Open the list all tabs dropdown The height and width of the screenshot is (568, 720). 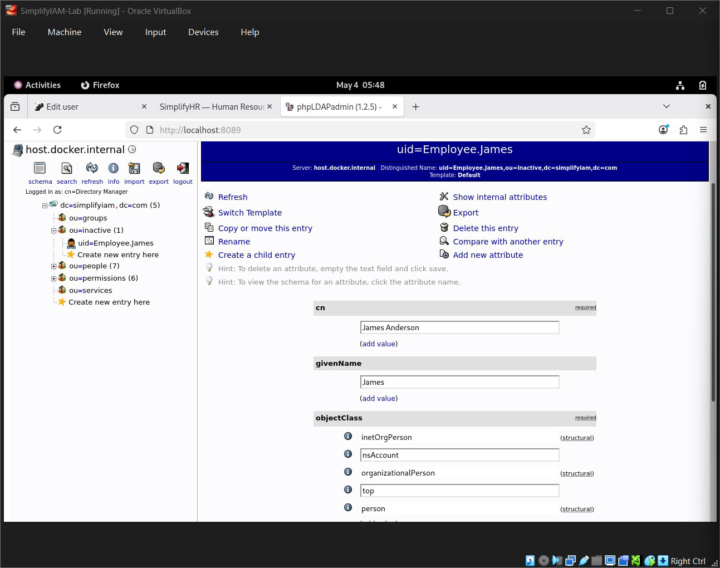666,107
